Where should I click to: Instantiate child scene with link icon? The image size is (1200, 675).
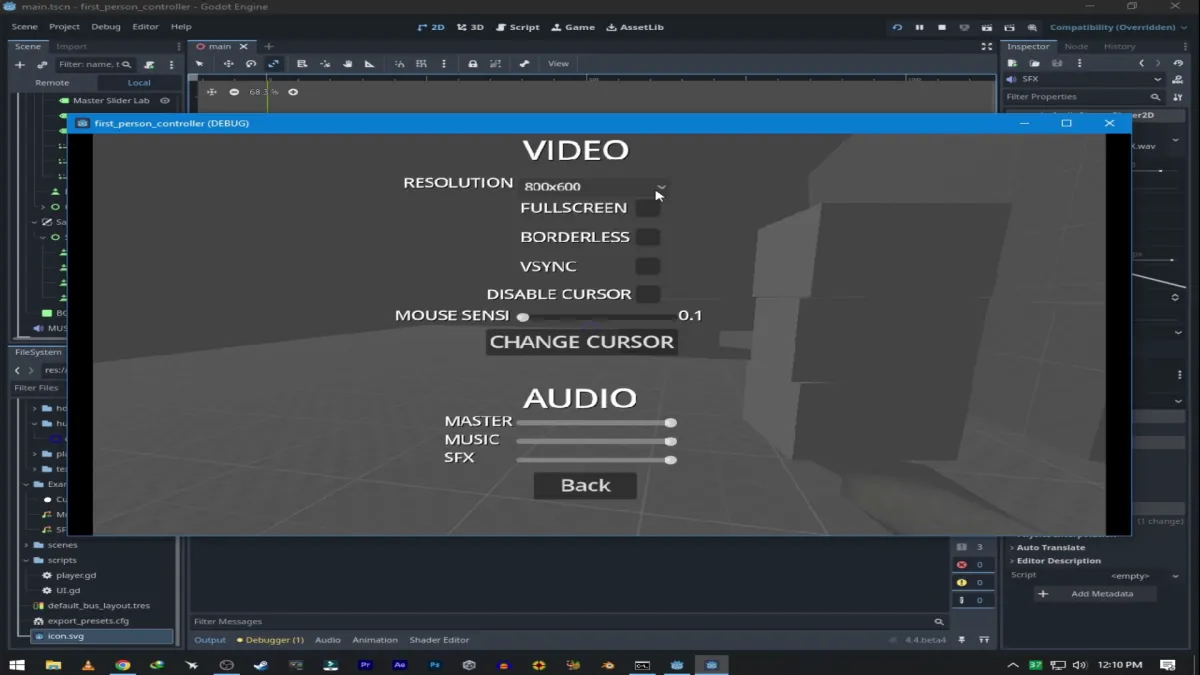click(x=42, y=64)
